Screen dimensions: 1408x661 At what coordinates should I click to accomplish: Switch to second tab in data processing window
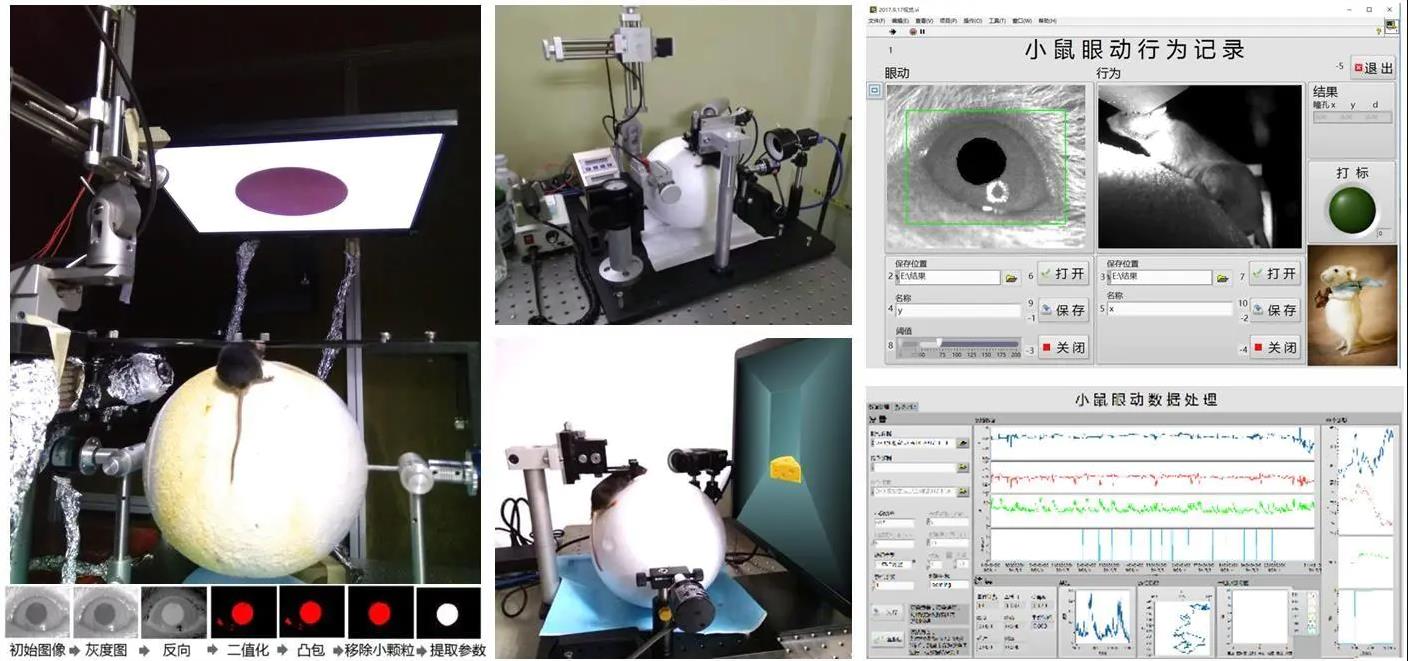coord(906,407)
